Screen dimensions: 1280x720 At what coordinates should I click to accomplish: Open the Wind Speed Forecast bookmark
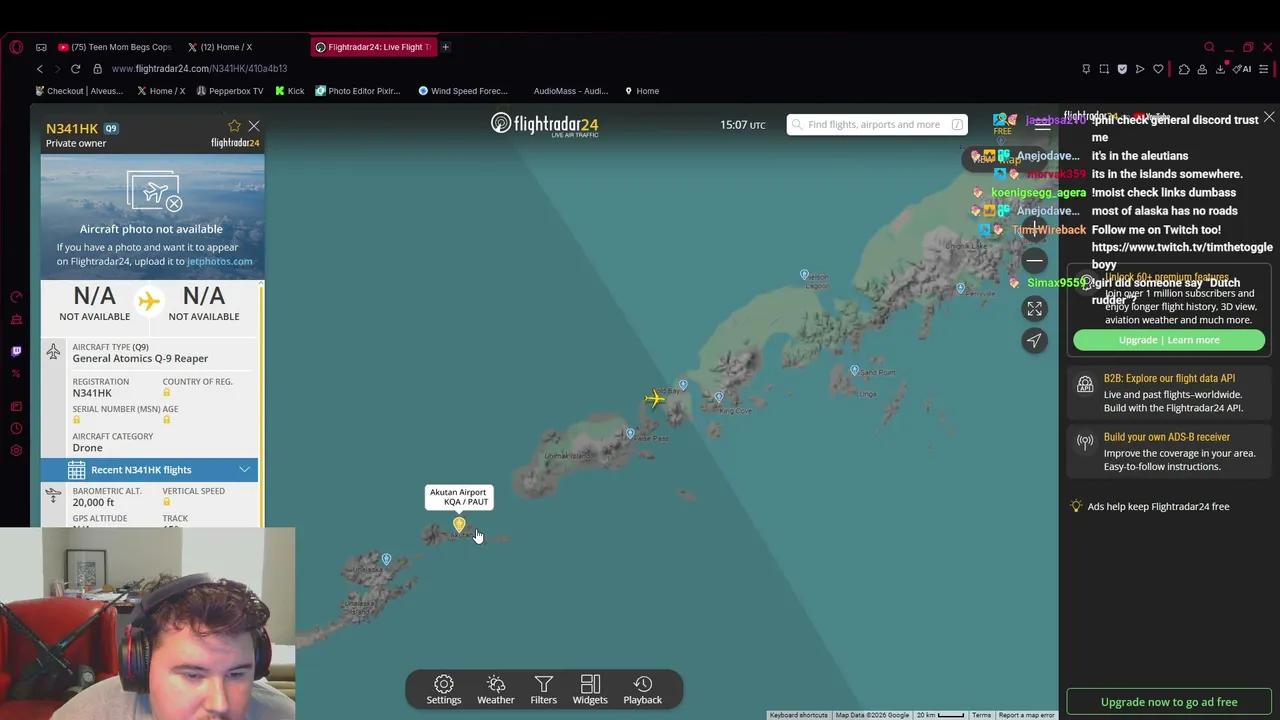coord(463,91)
